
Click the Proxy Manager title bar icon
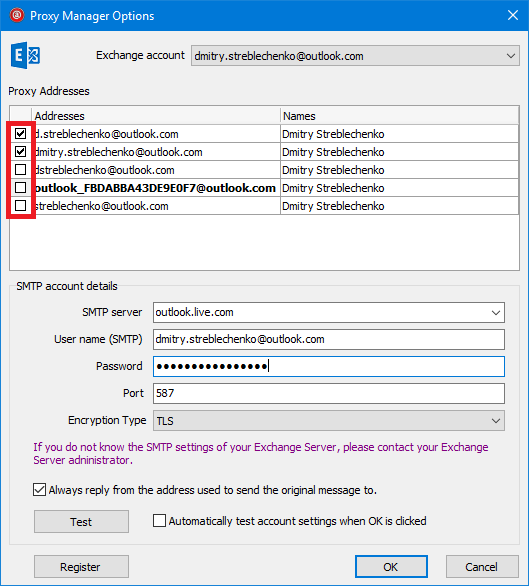(17, 15)
